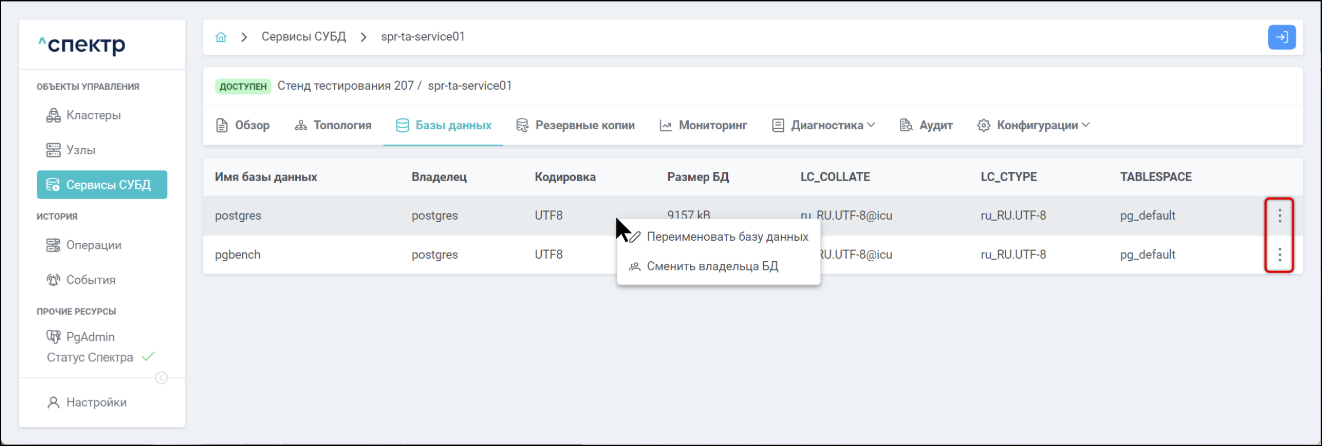Click the logout icon button
Image resolution: width=1323 pixels, height=447 pixels.
pyautogui.click(x=1281, y=37)
